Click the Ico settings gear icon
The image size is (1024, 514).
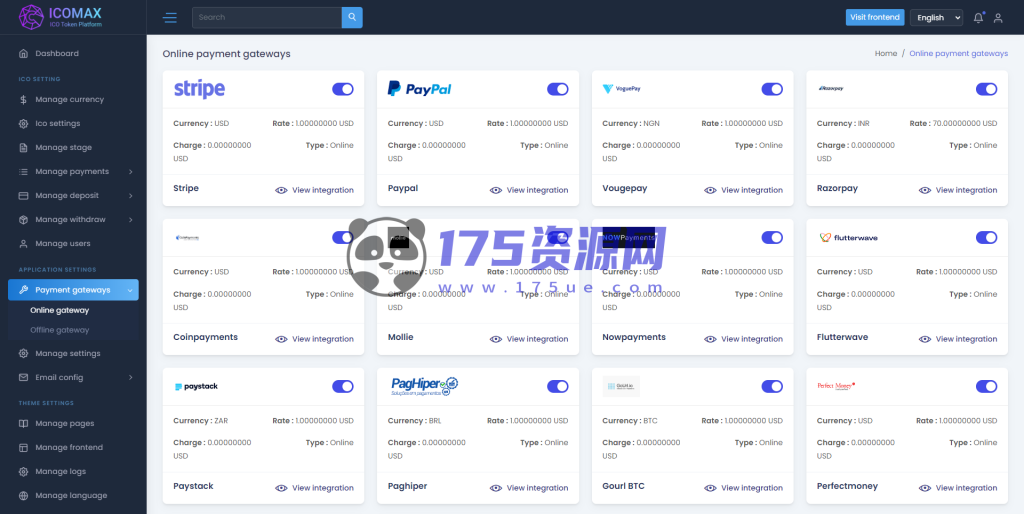tap(24, 123)
